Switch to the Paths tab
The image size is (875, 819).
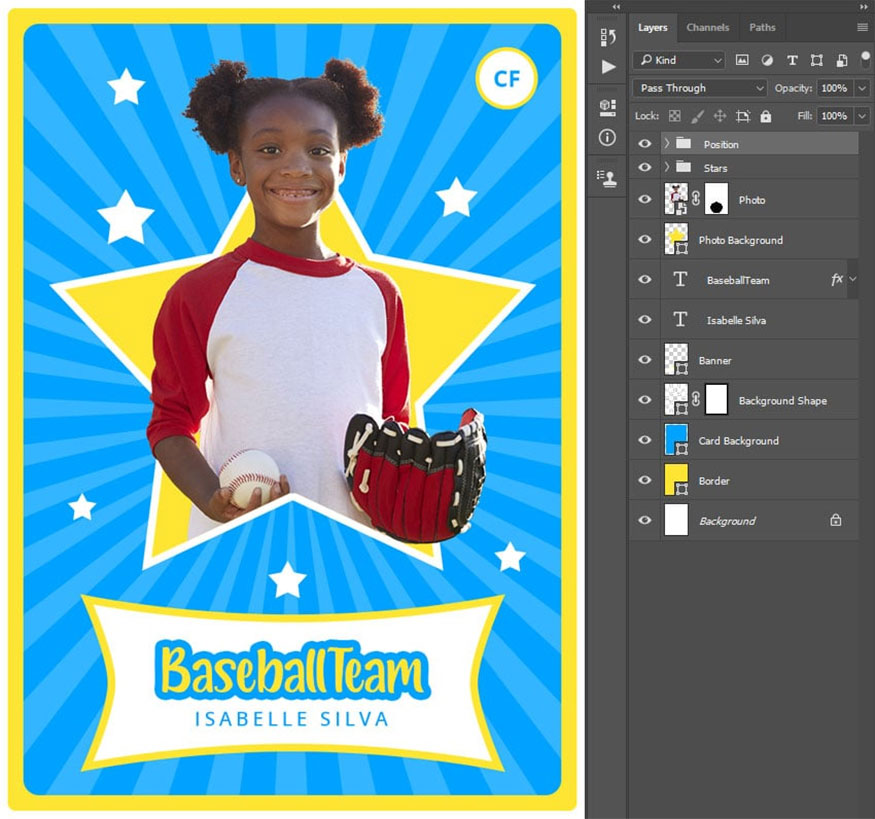(x=762, y=27)
